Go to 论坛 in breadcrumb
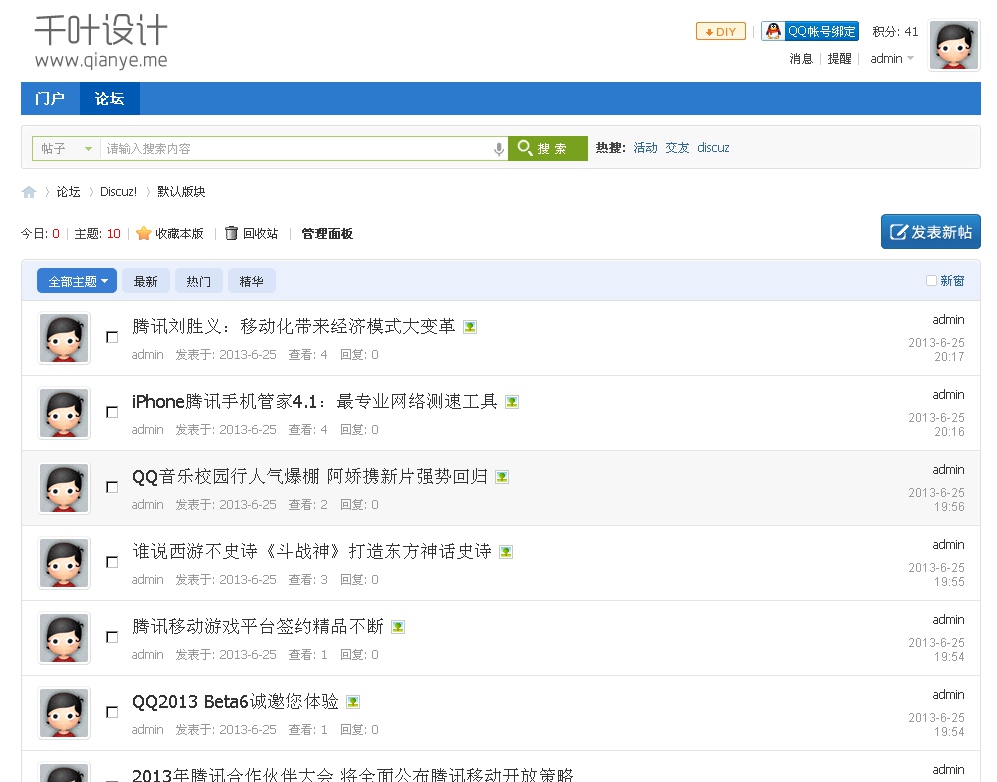 click(x=68, y=191)
